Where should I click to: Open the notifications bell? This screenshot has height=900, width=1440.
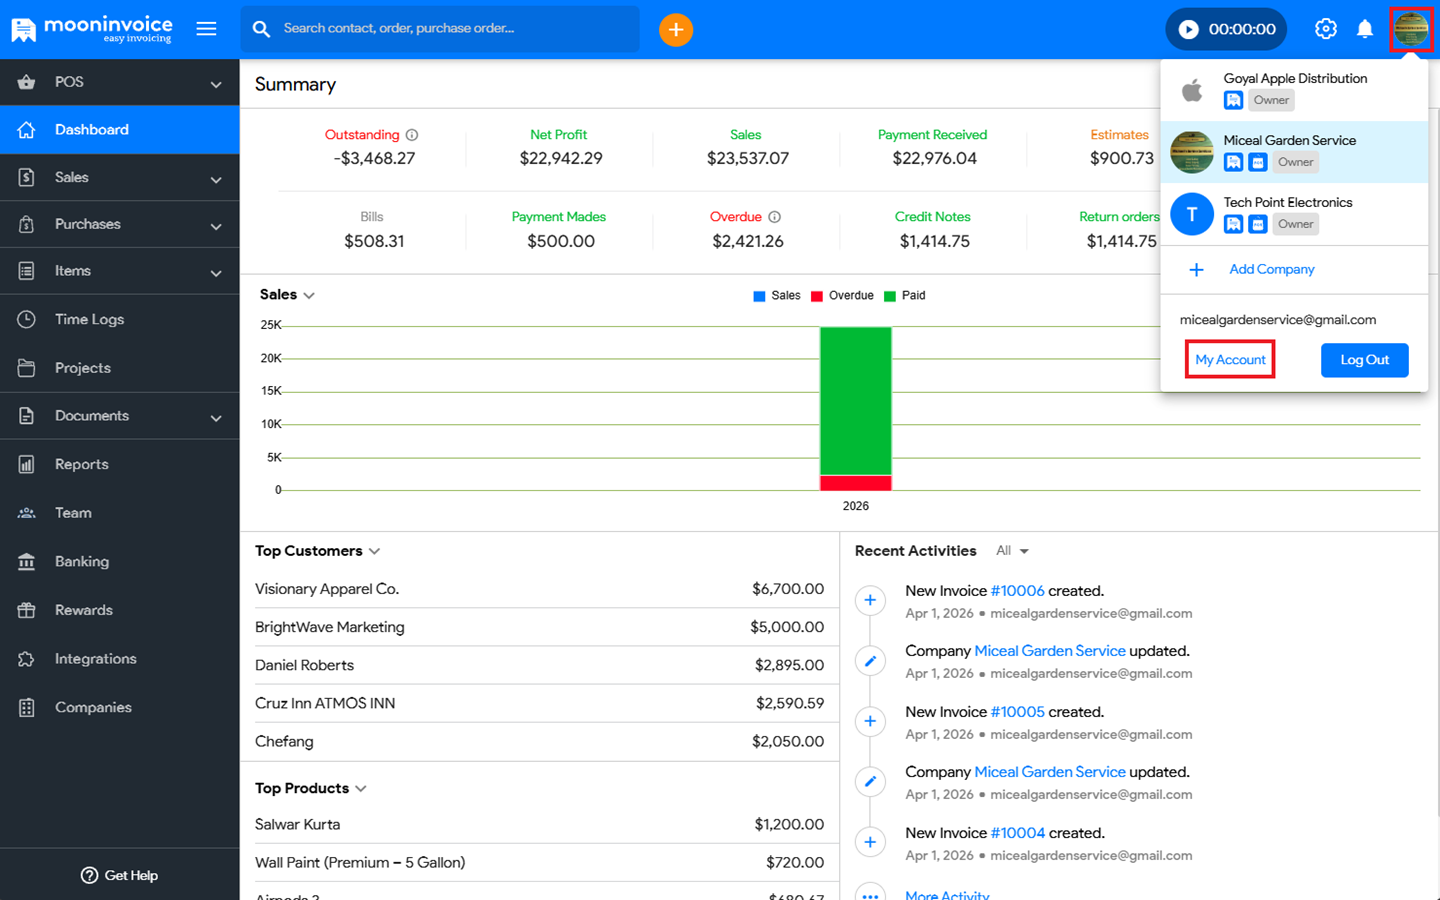click(x=1364, y=29)
